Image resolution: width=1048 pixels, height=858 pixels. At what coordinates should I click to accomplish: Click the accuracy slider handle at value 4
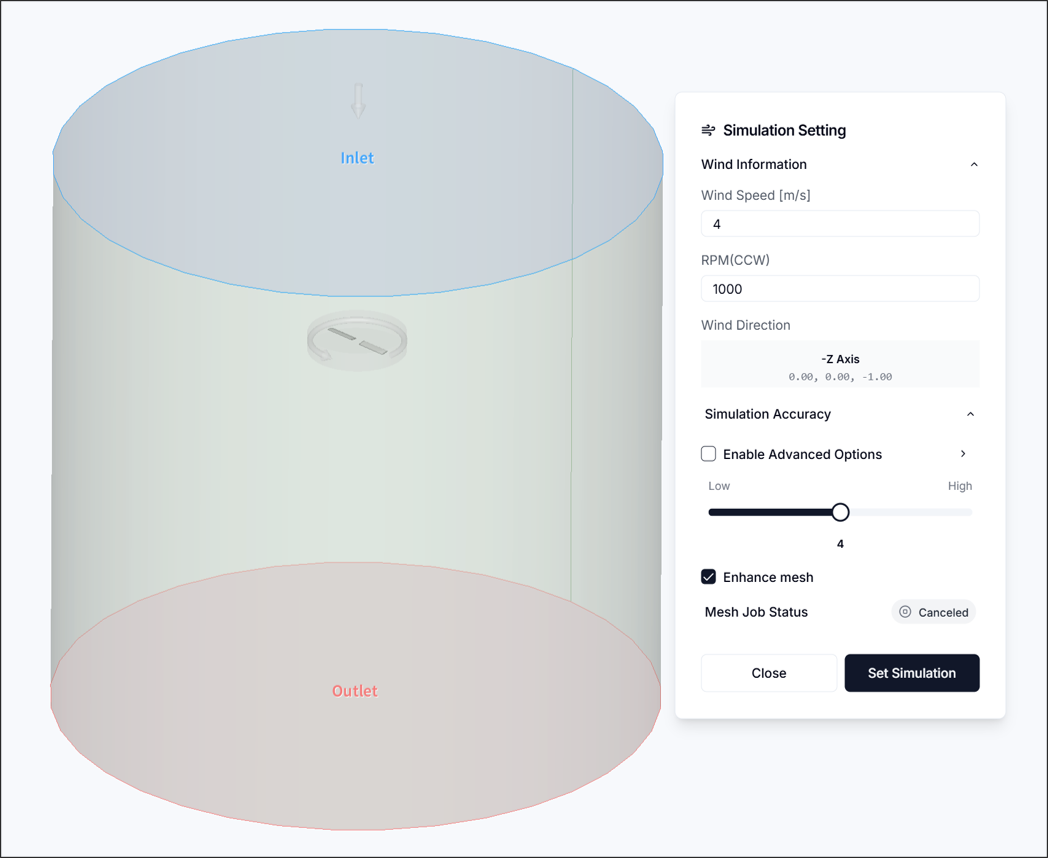[840, 511]
